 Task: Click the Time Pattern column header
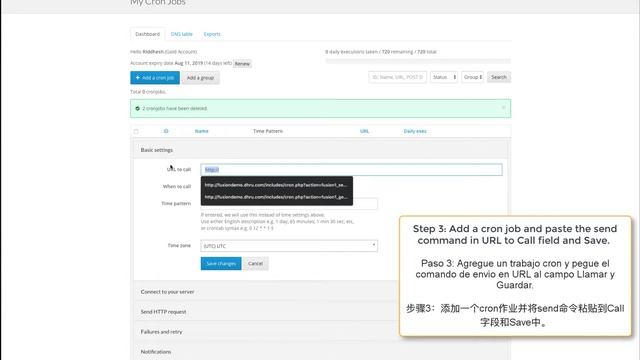(x=268, y=131)
